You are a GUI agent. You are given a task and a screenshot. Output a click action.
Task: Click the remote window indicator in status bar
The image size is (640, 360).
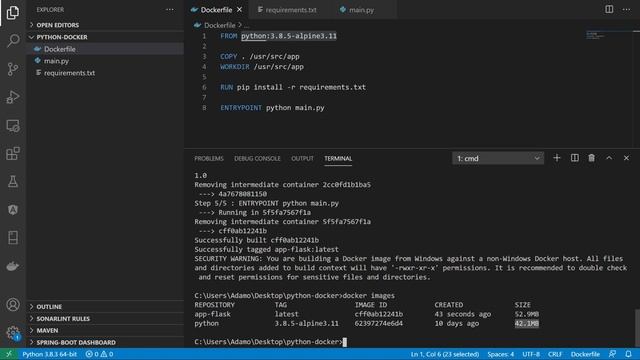9,354
